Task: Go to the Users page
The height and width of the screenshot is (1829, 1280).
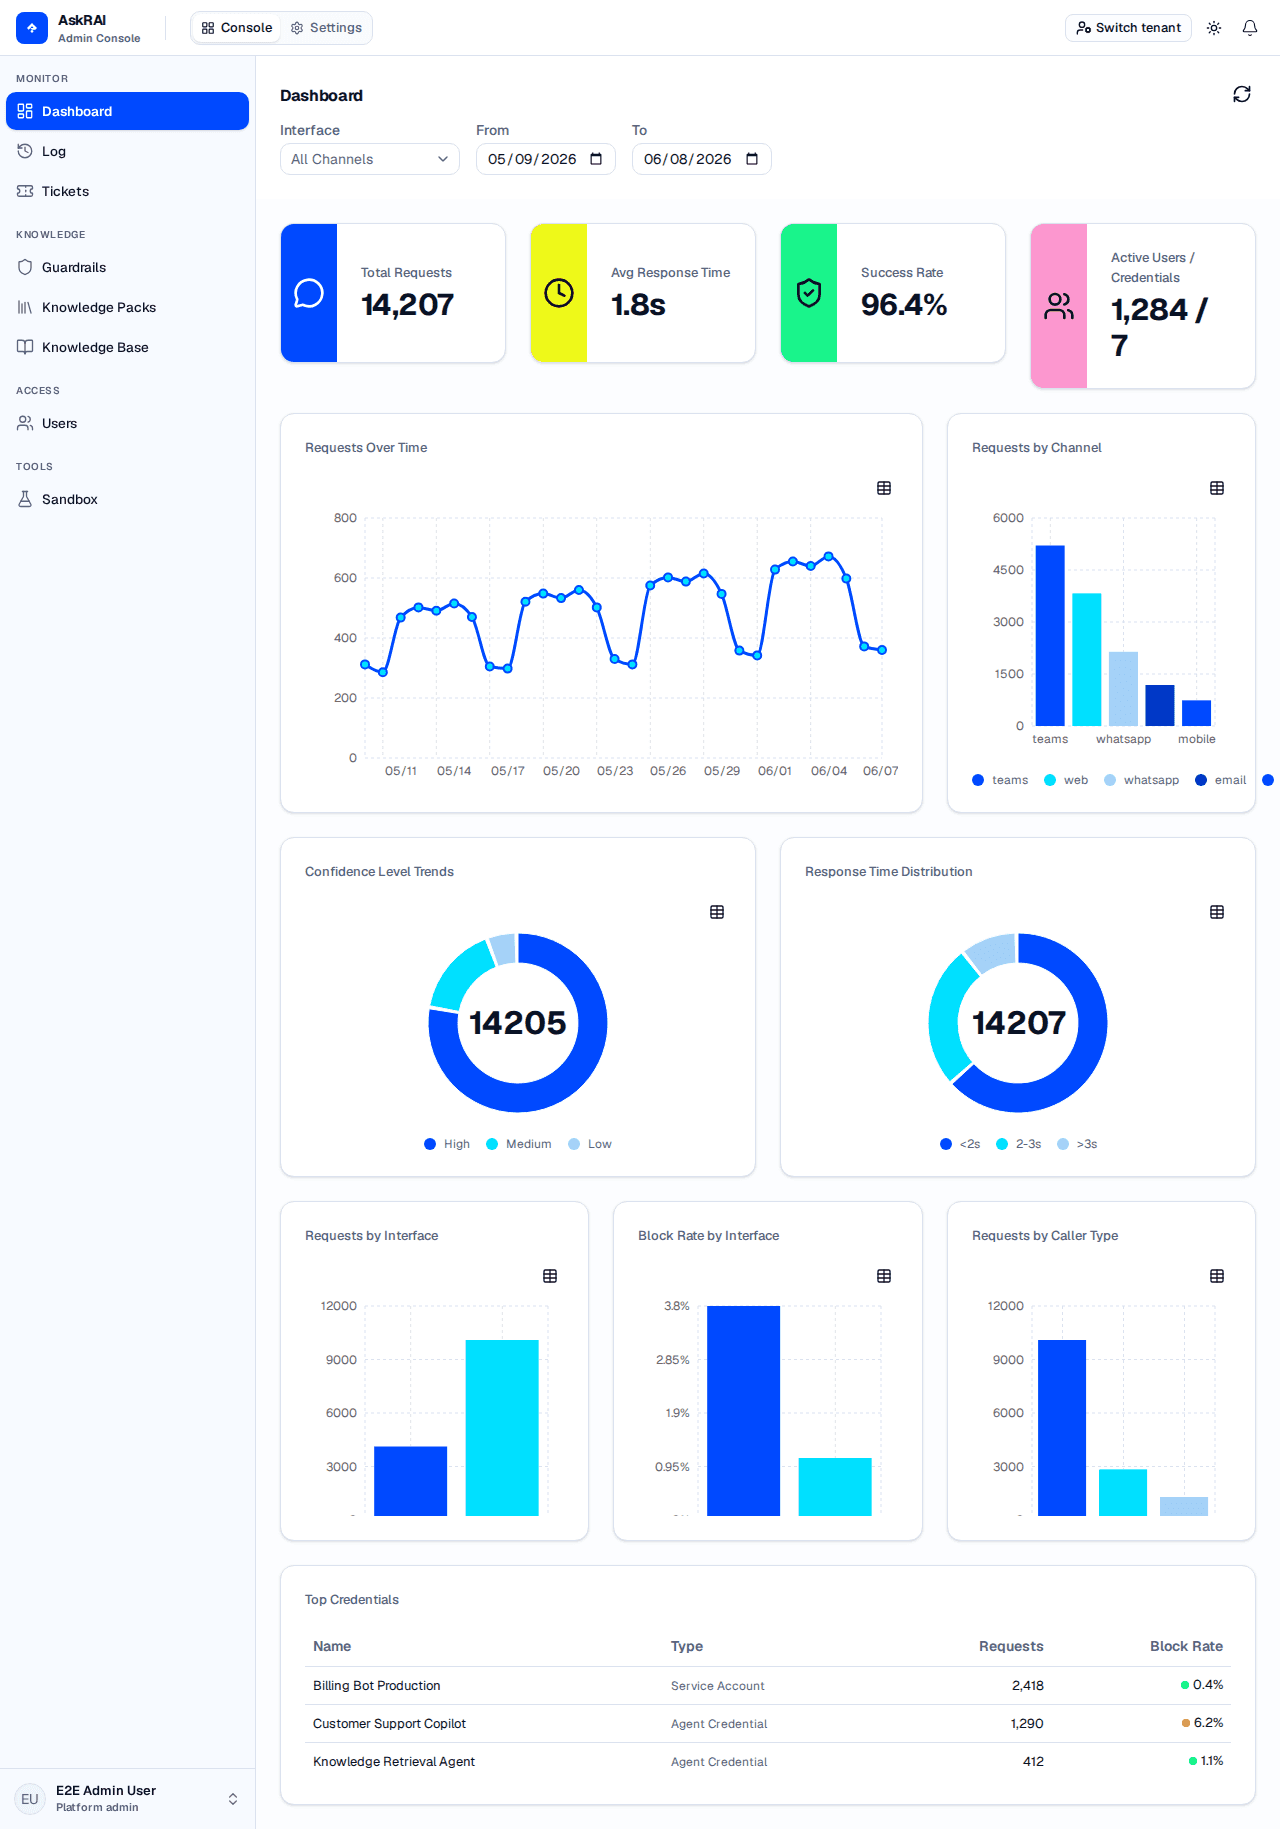Action: coord(127,423)
